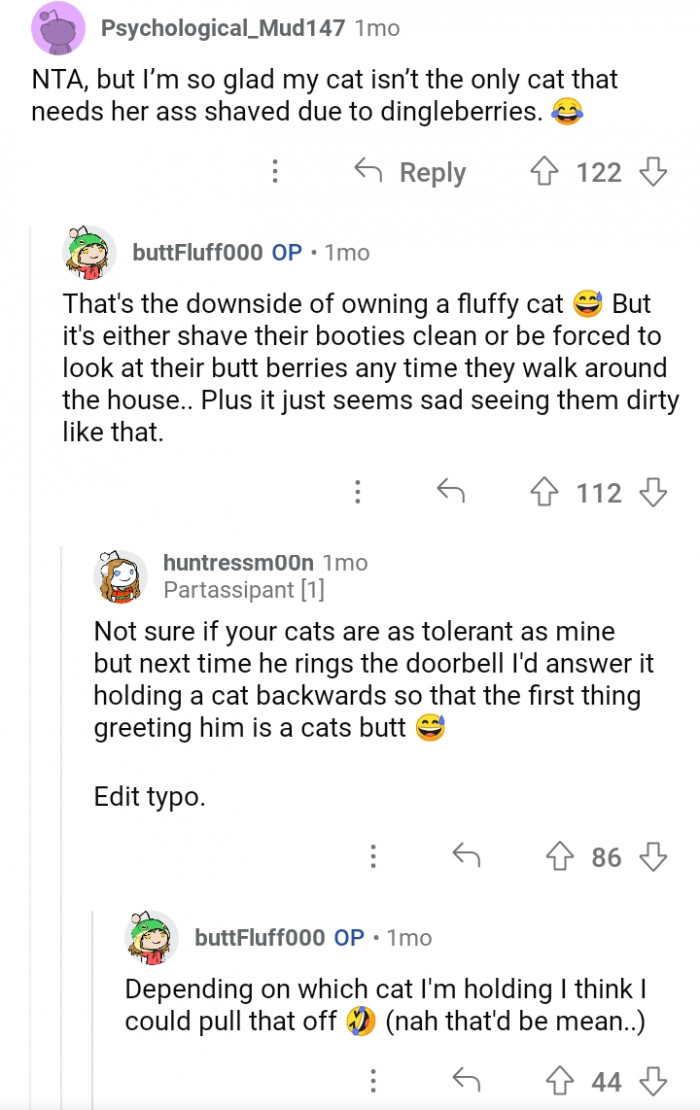This screenshot has height=1110, width=700.
Task: Downvote huntressm00n's 86-vote comment
Action: 653,856
